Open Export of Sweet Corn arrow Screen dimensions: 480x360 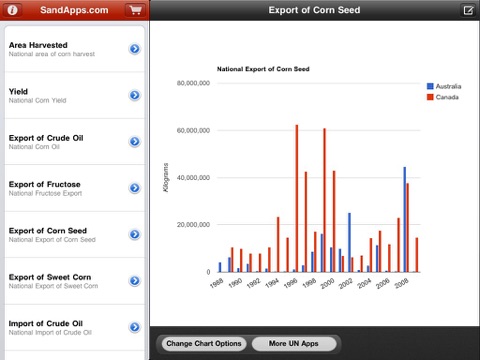[135, 281]
